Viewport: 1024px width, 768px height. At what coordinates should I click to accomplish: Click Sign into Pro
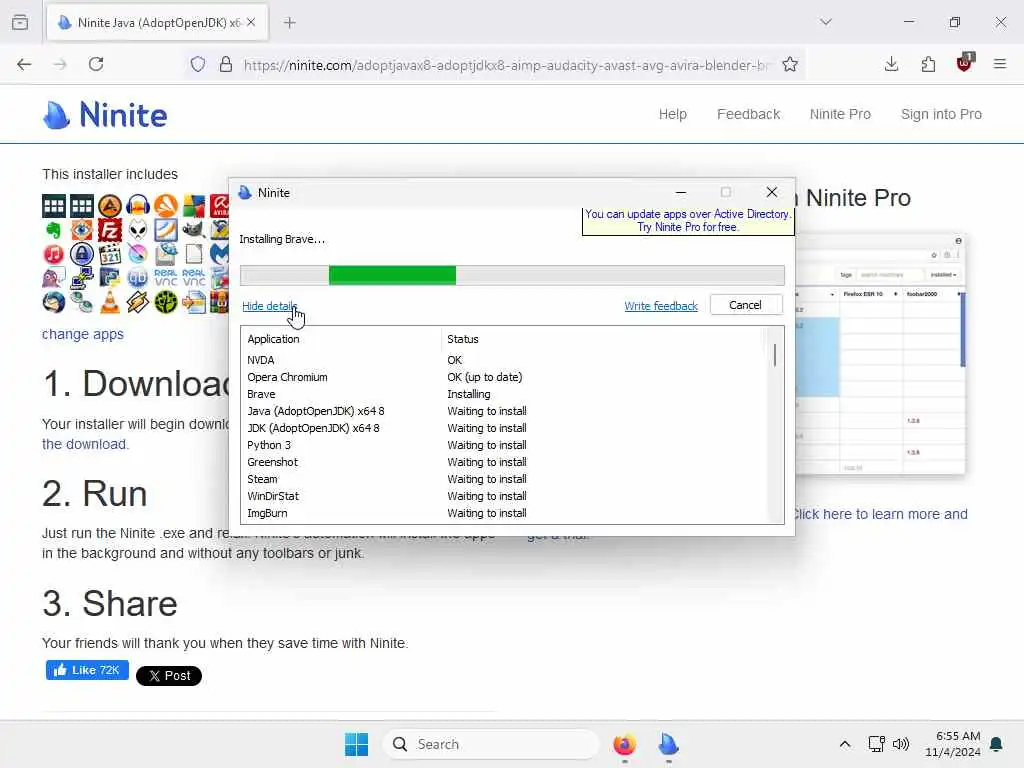(x=941, y=114)
